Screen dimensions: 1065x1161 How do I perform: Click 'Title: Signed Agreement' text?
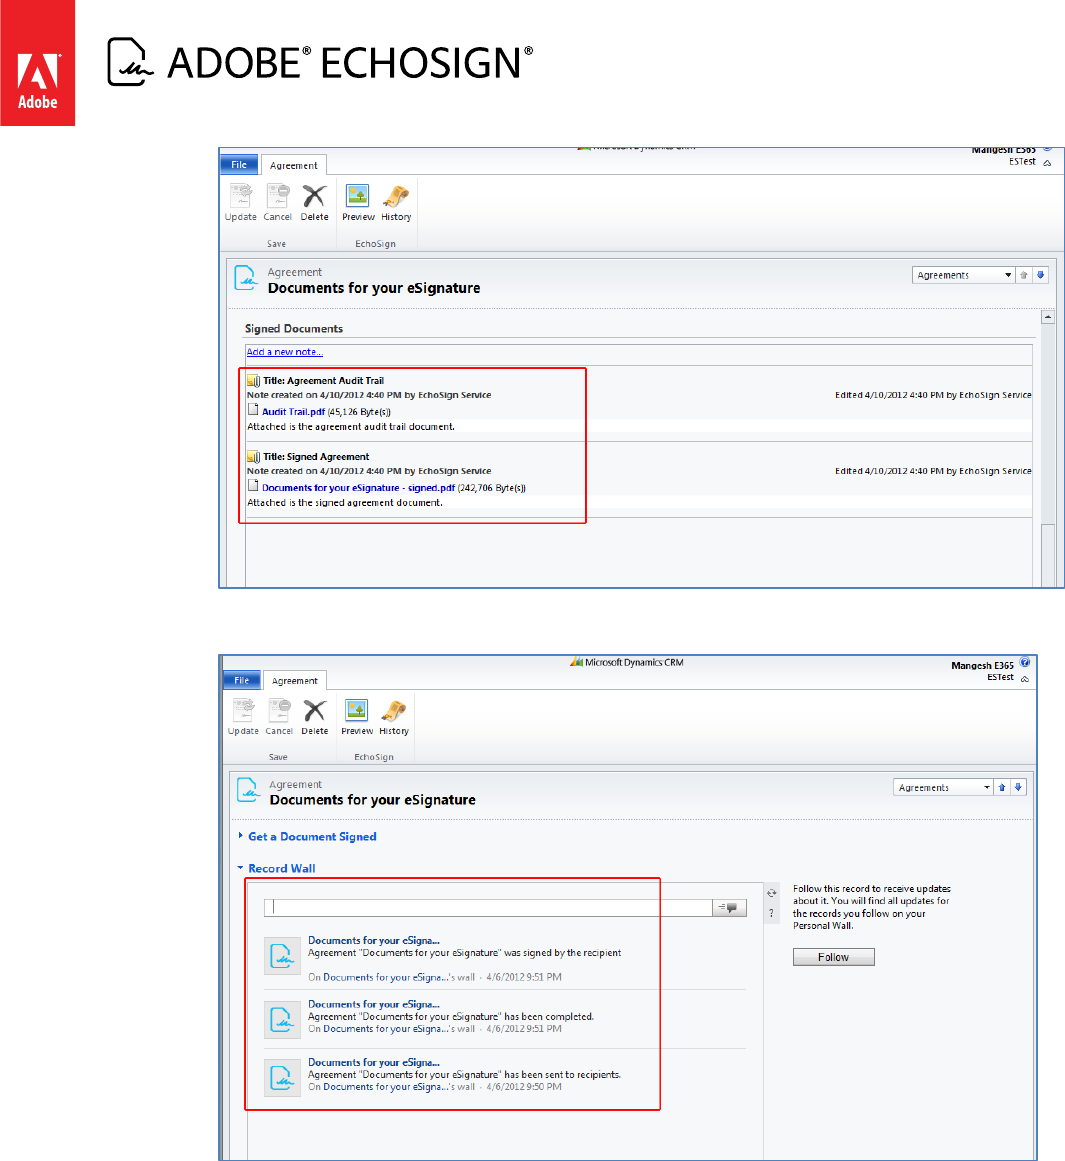pyautogui.click(x=316, y=457)
